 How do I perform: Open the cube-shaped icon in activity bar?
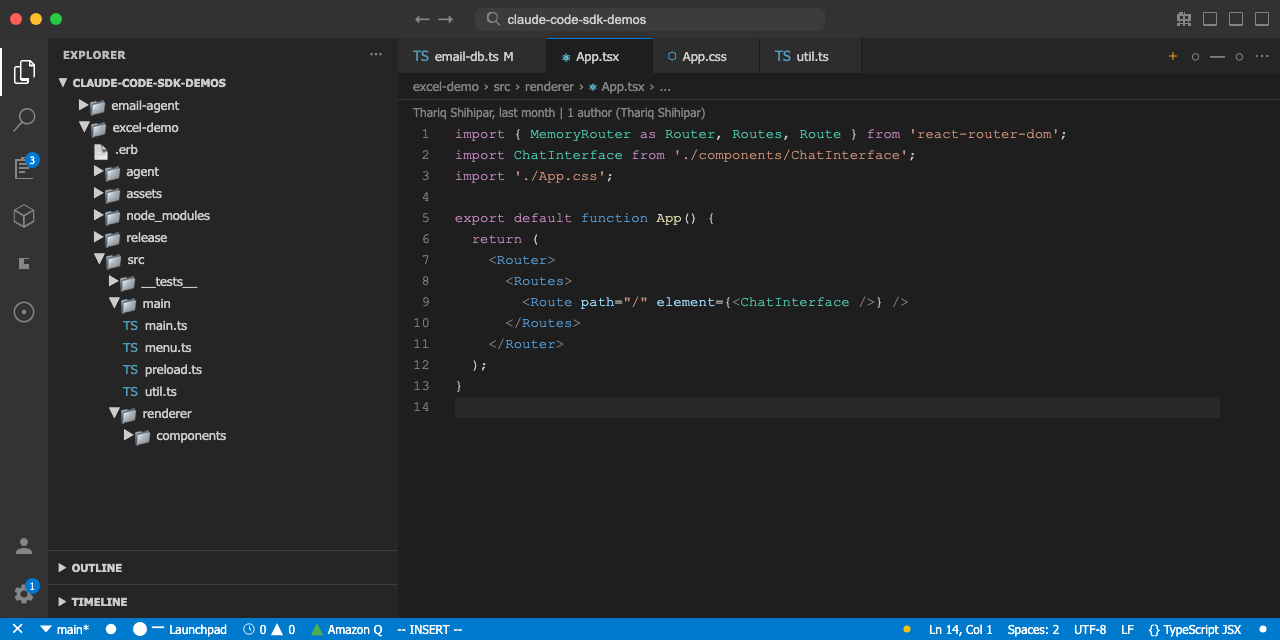click(x=24, y=216)
